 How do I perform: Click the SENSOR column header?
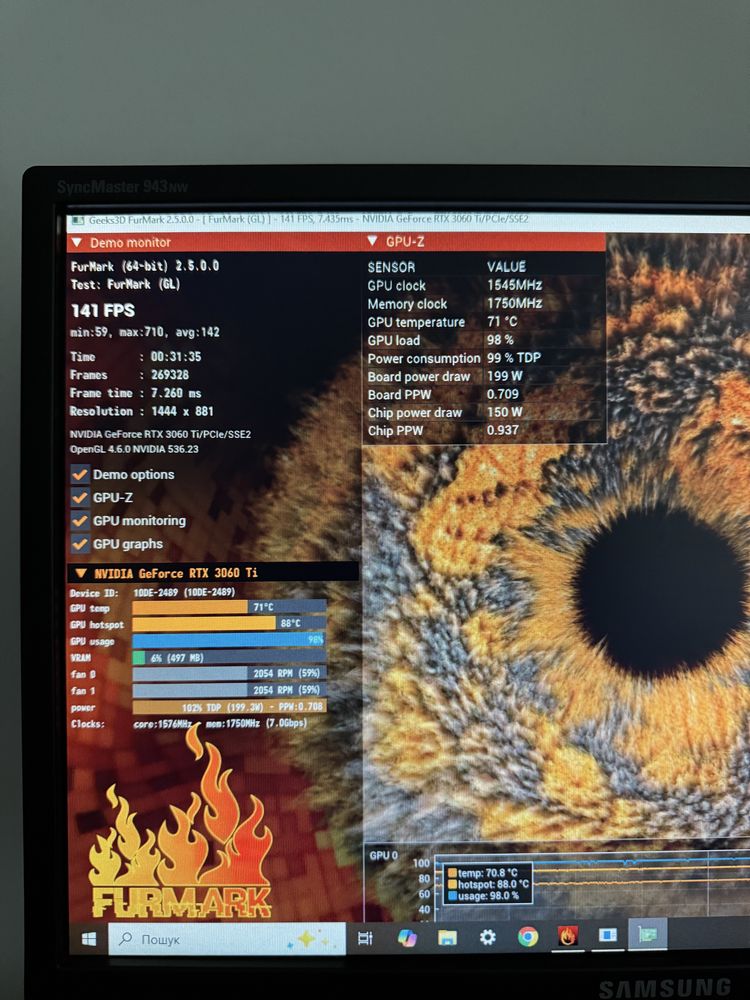(x=391, y=267)
